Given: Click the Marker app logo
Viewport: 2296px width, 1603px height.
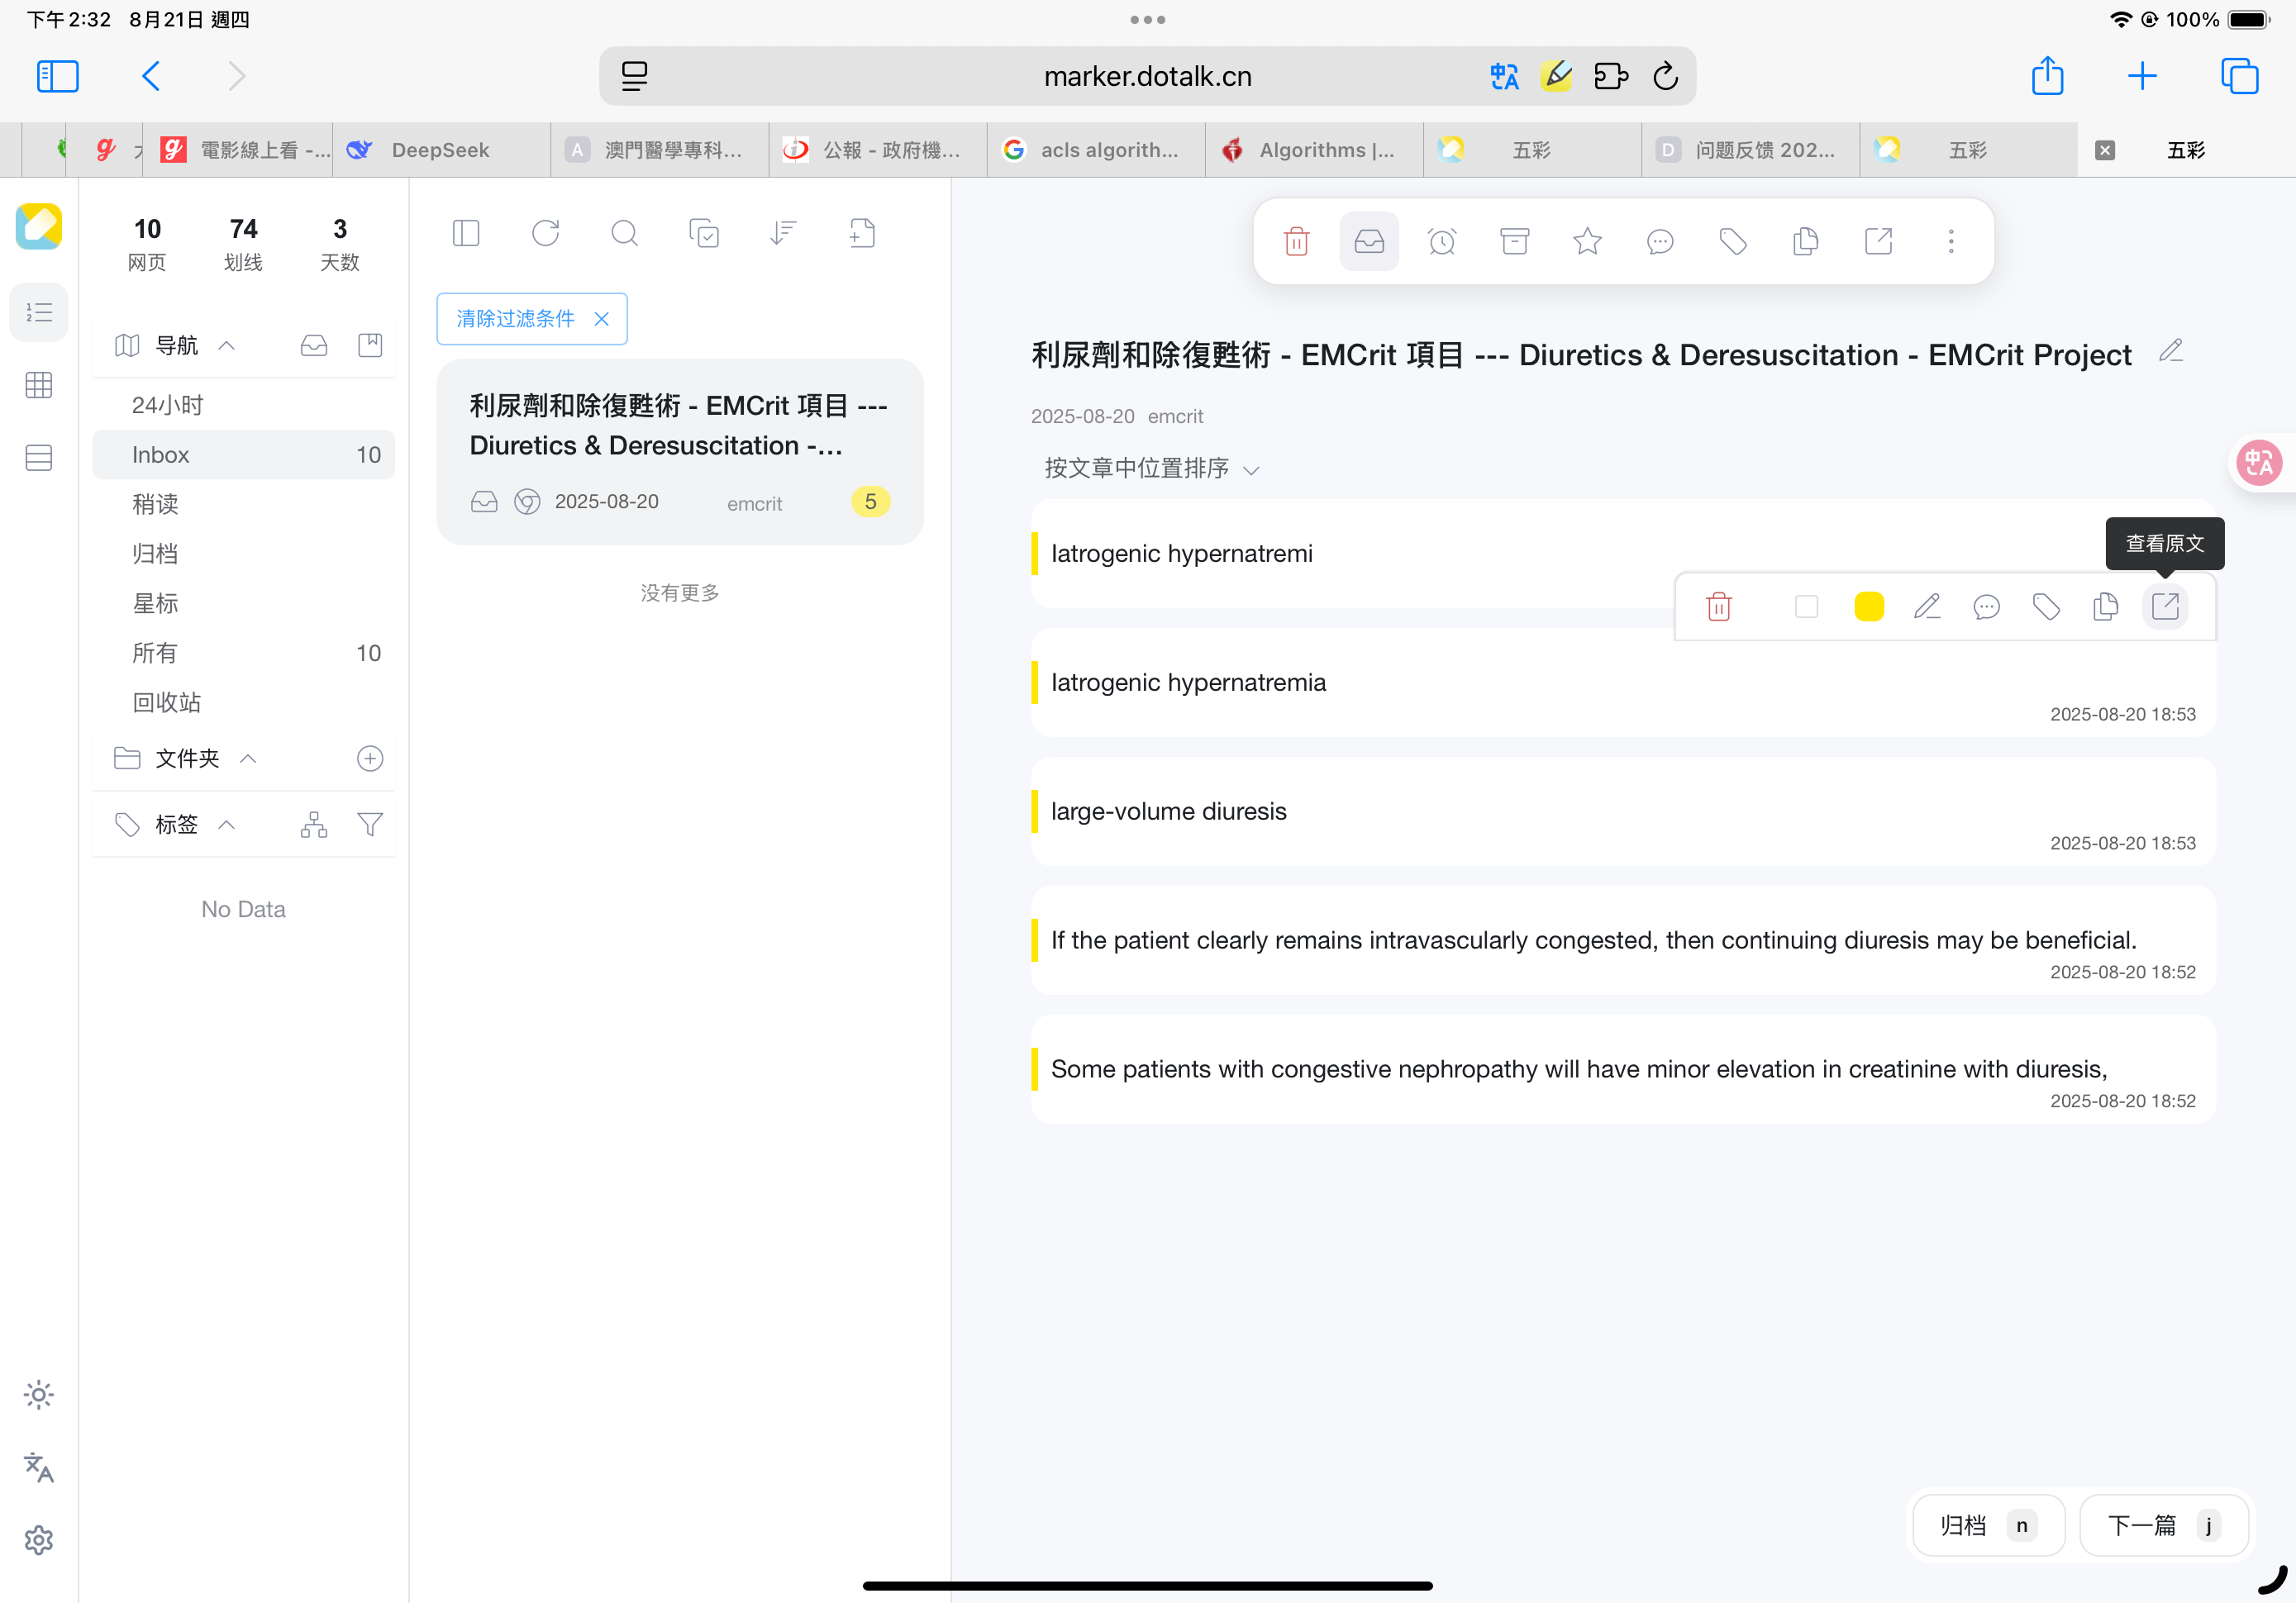Looking at the screenshot, I should tap(39, 226).
